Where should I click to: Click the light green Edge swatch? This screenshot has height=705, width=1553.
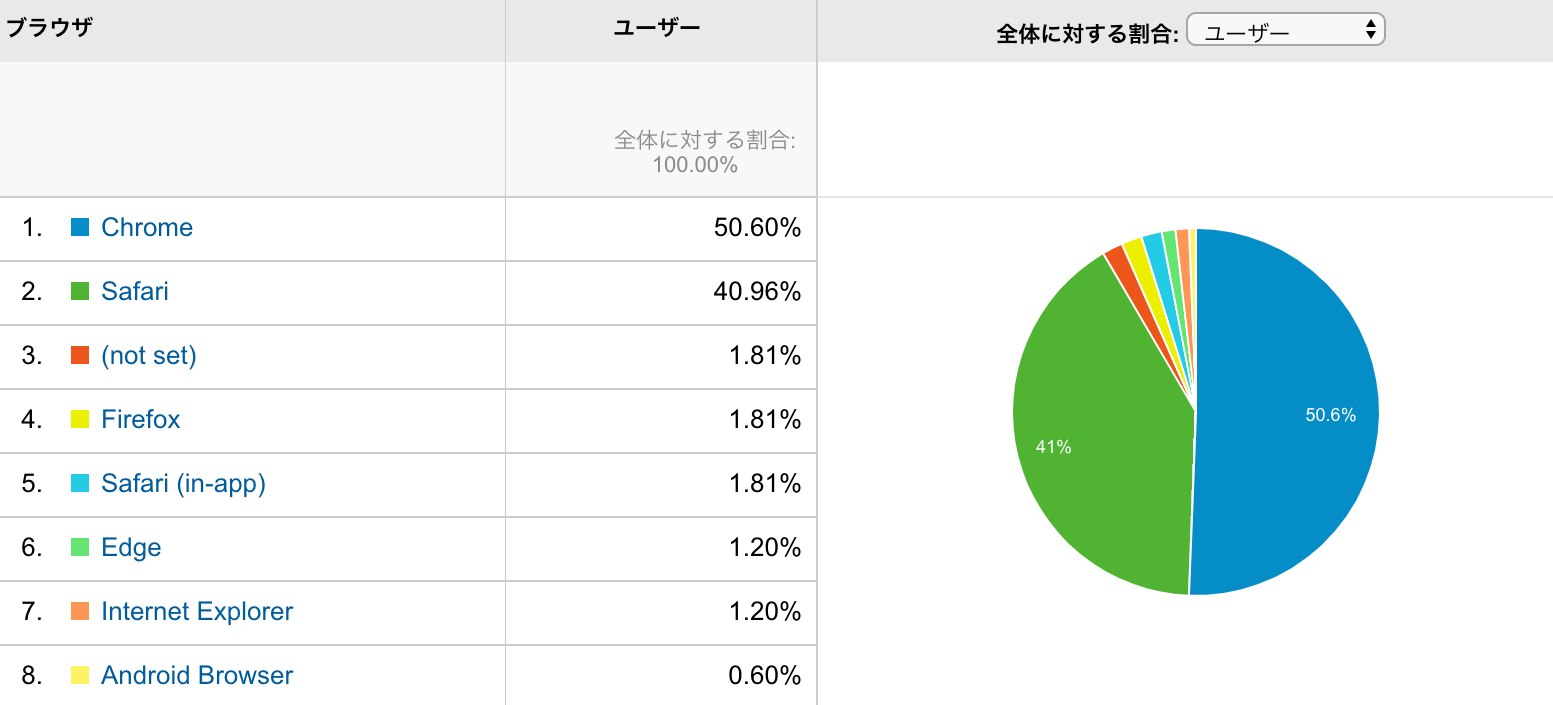click(81, 548)
